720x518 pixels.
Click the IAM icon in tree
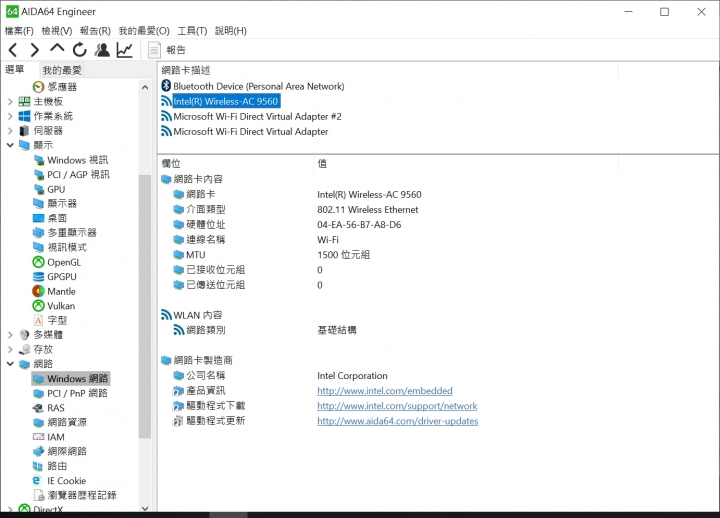click(39, 437)
